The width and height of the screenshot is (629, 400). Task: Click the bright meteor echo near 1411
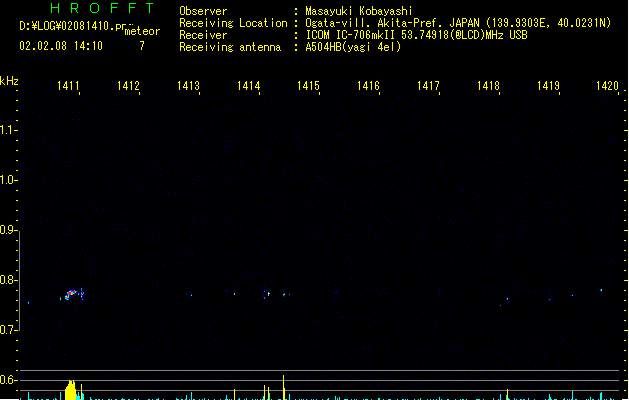(x=71, y=294)
